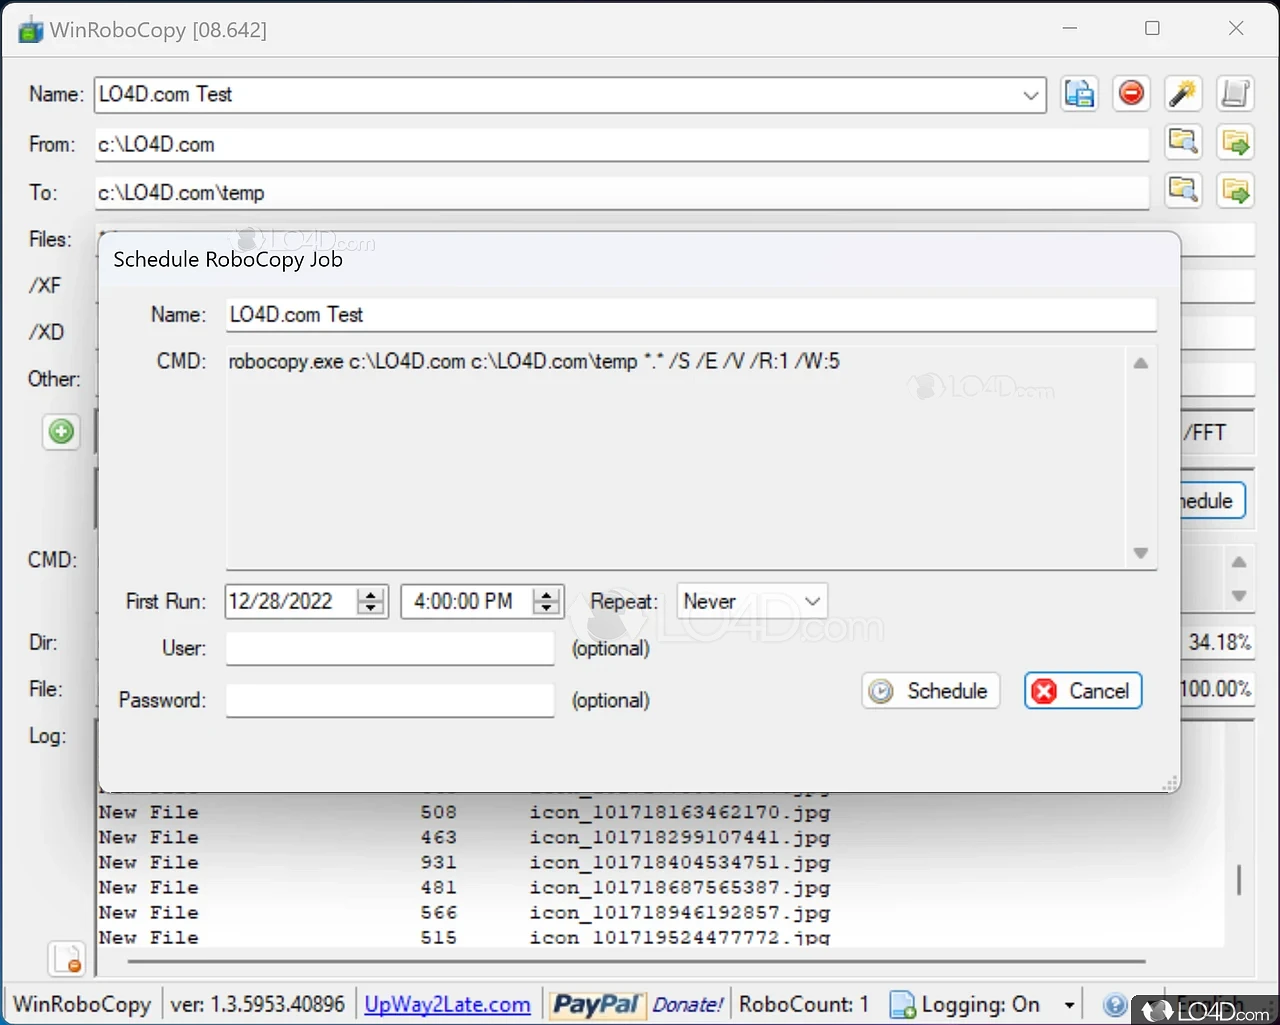1280x1025 pixels.
Task: Click the logging file icon in statusbar
Action: pos(902,1005)
